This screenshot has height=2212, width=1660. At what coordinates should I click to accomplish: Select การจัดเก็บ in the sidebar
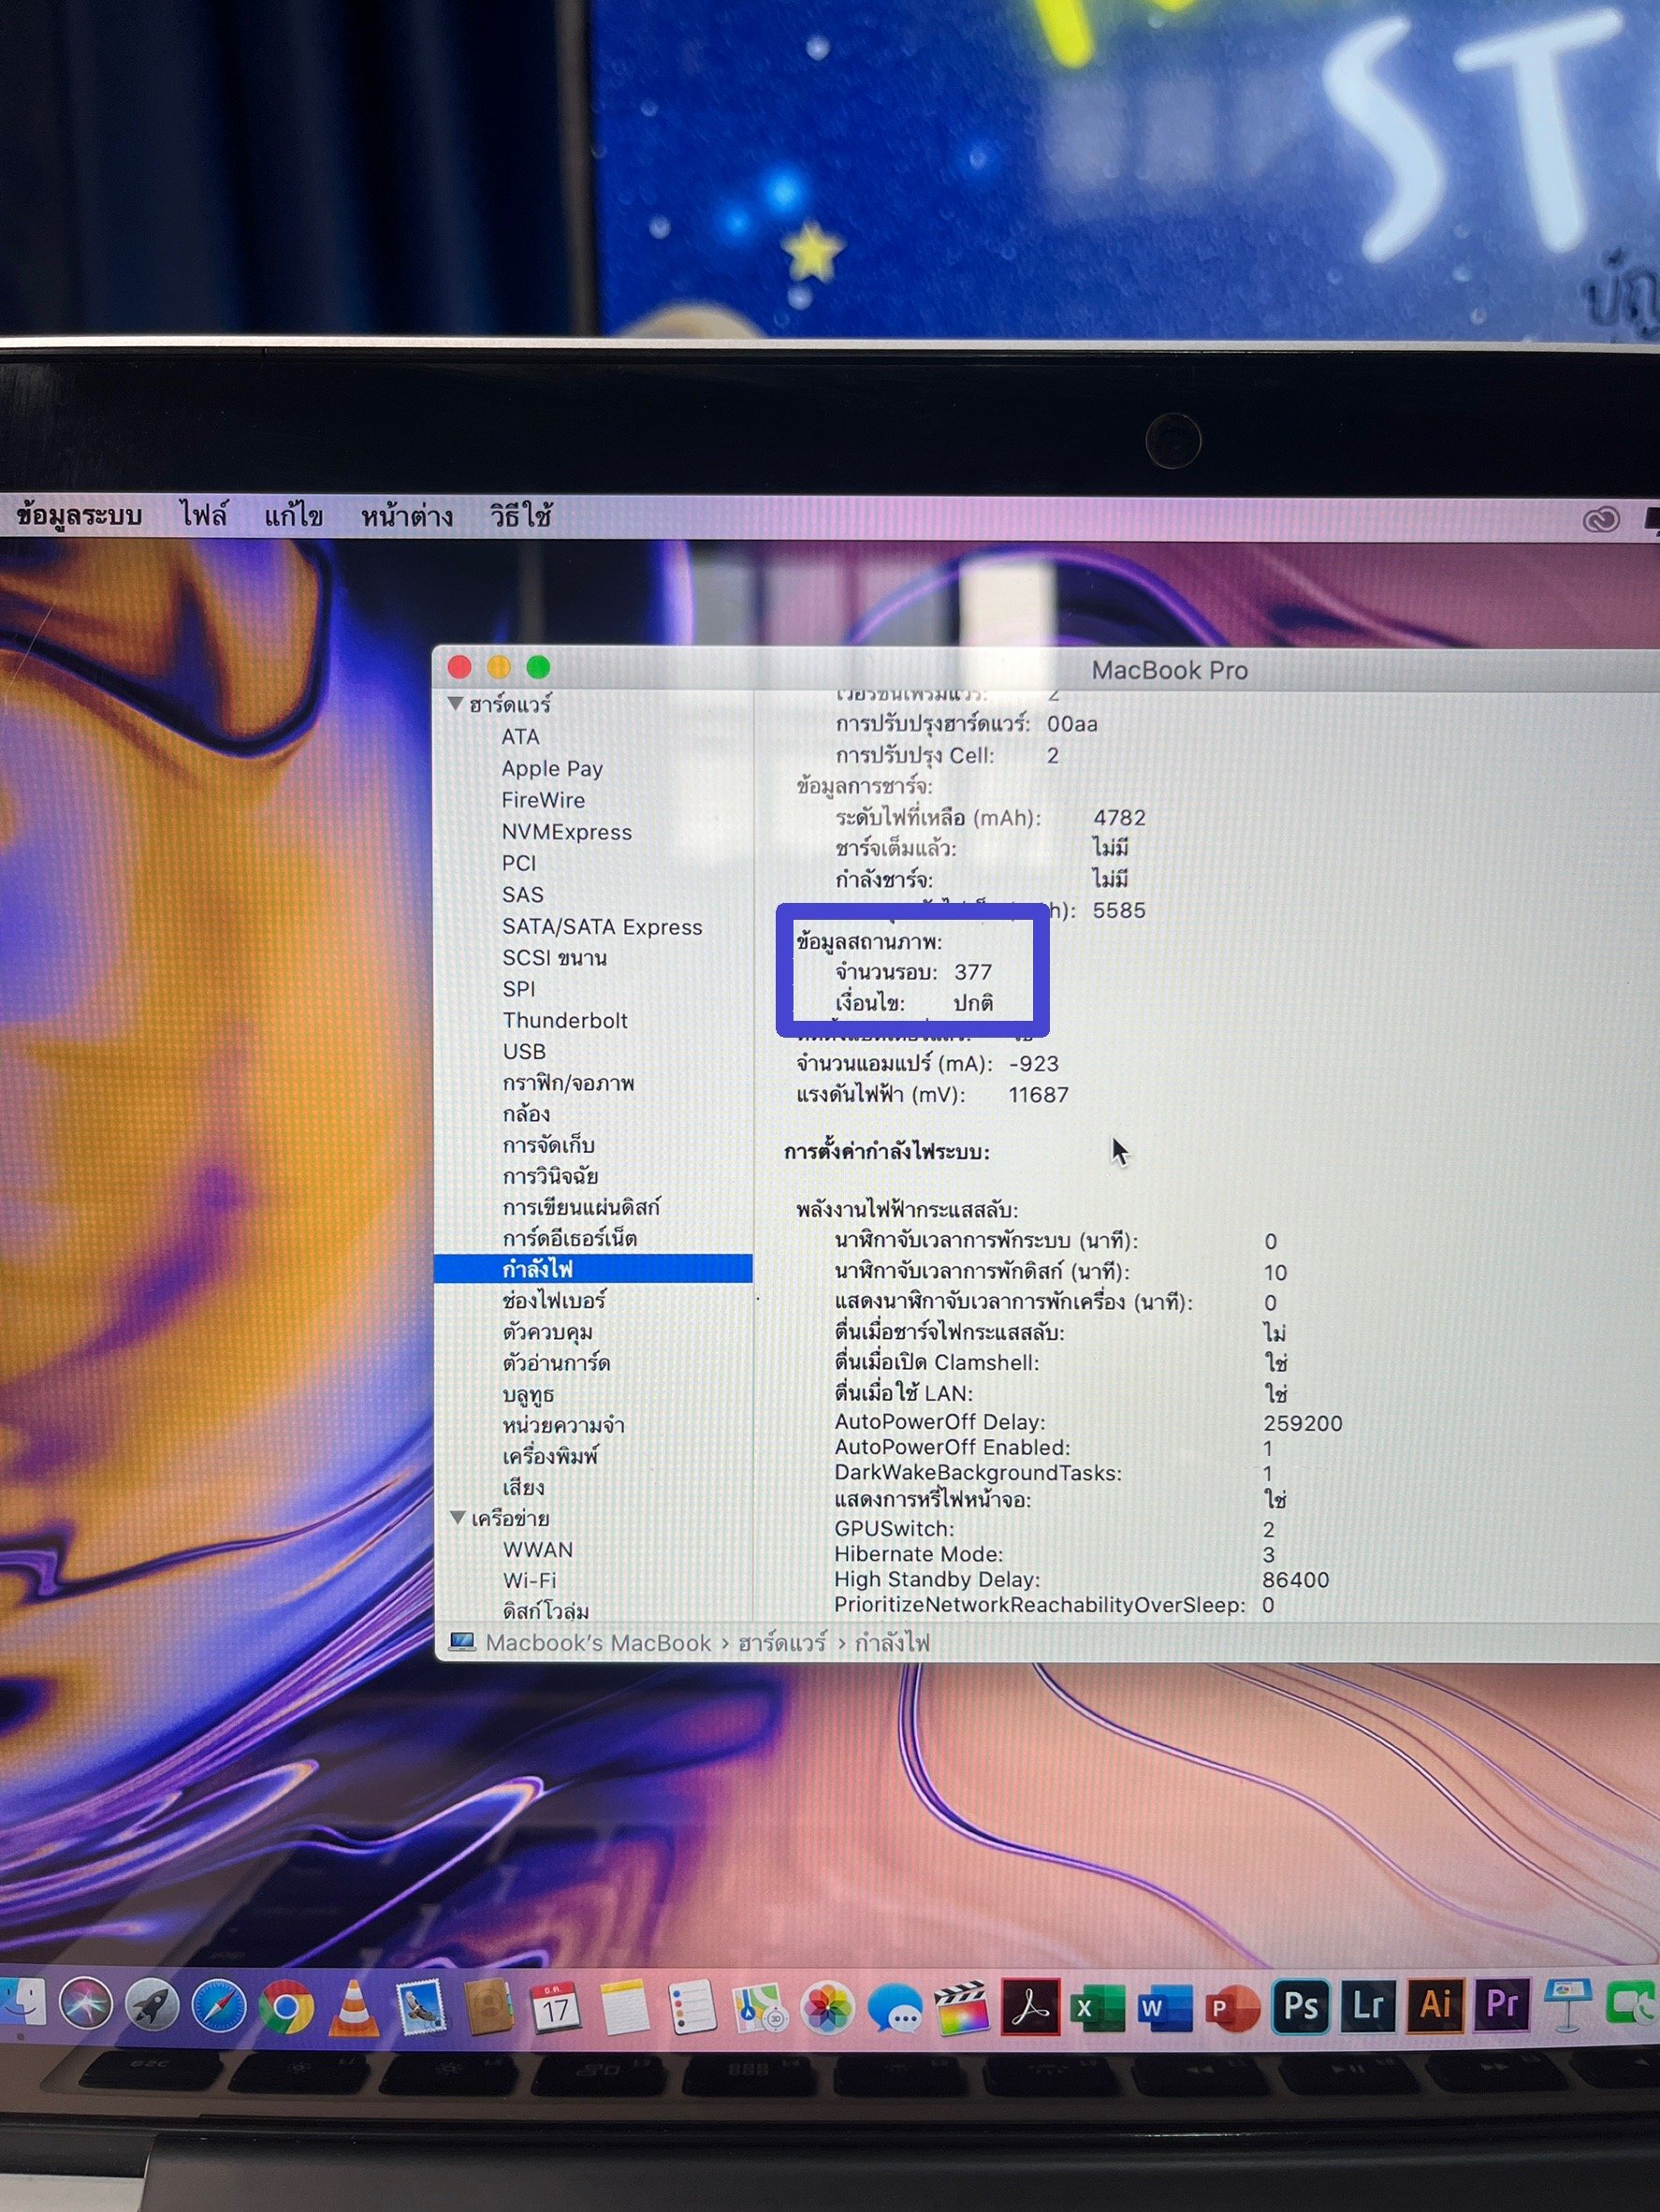pyautogui.click(x=548, y=1145)
